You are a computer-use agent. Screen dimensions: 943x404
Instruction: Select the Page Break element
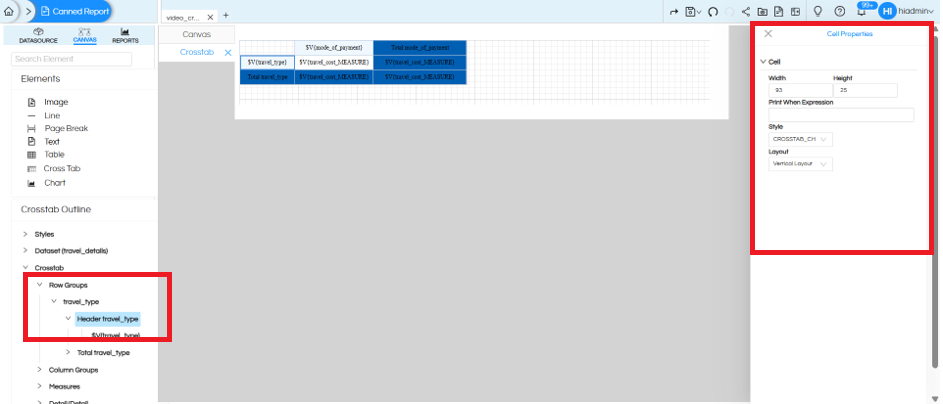[x=58, y=129]
